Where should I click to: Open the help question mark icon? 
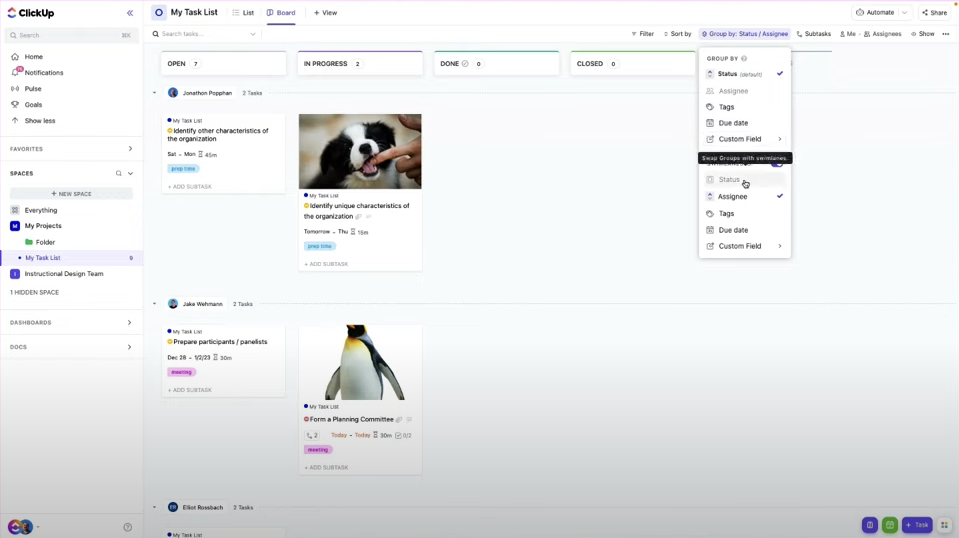click(x=127, y=527)
